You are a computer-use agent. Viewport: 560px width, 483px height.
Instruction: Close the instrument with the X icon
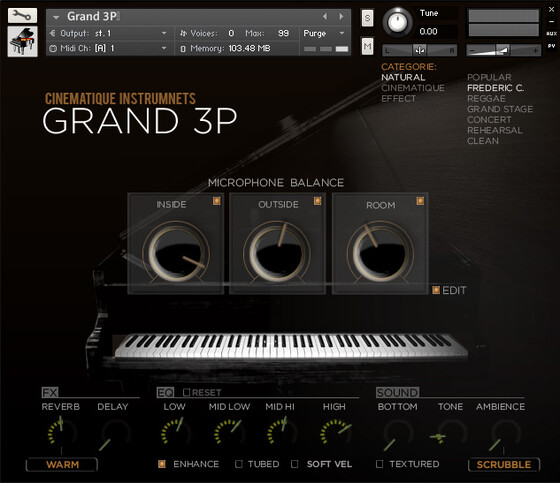tap(551, 10)
